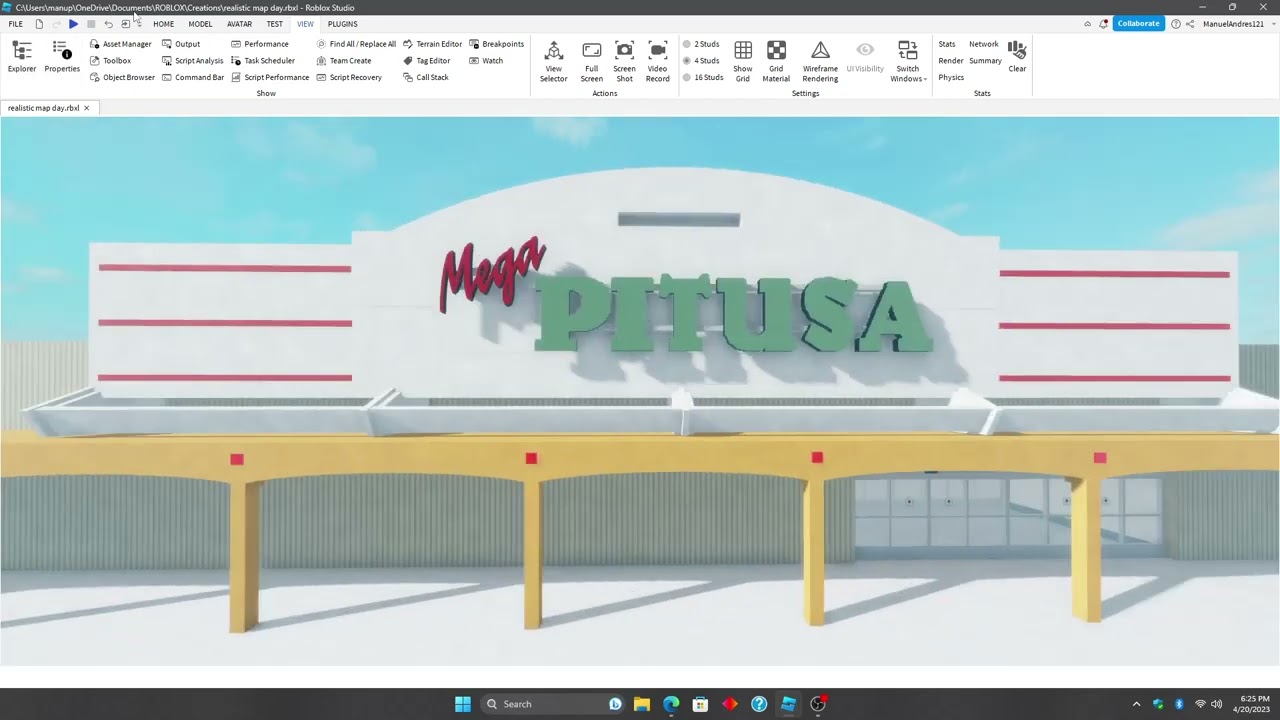
Task: Switch to the PLUGINS ribbon tab
Action: coord(342,24)
